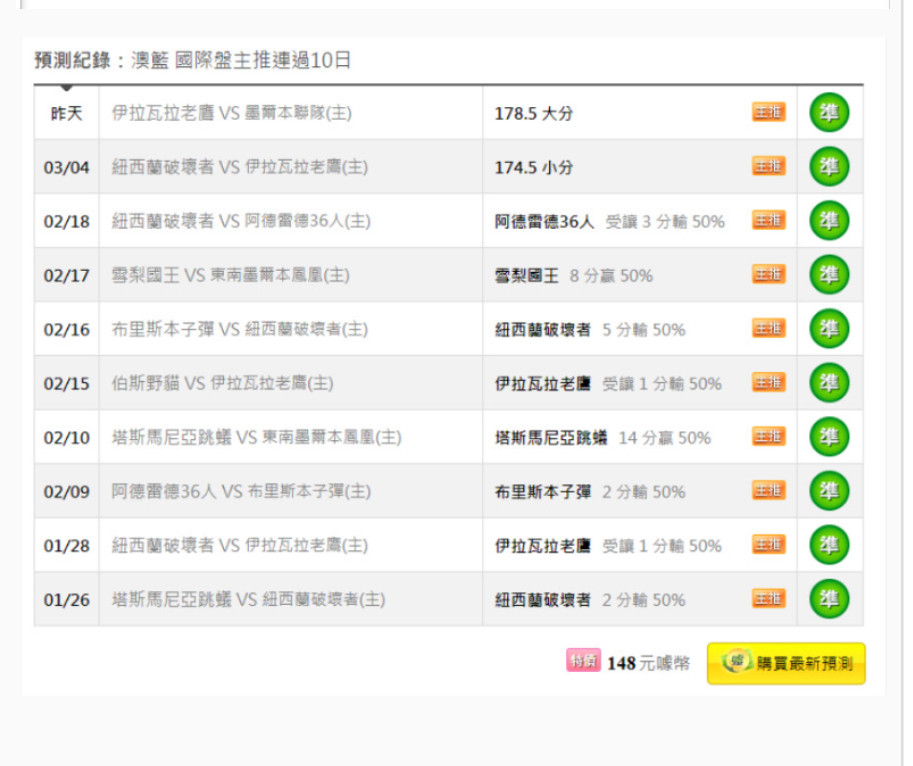Click the orange 主推 badge for 02/18
This screenshot has height=766, width=913.
click(768, 221)
